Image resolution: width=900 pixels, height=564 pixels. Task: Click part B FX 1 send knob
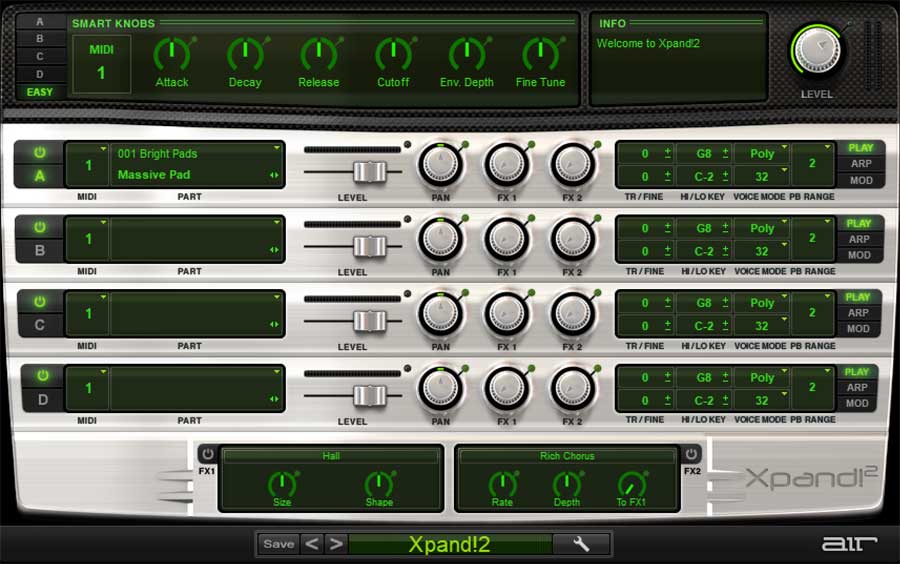506,239
